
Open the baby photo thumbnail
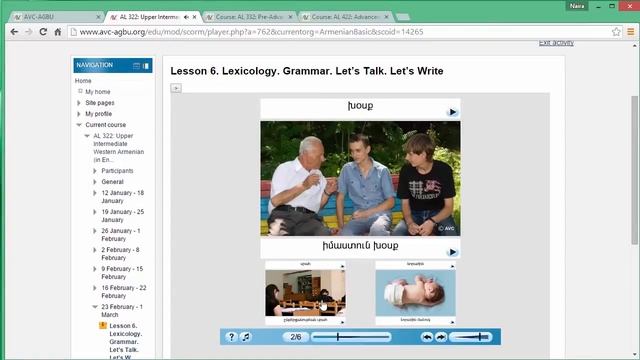[x=416, y=293]
